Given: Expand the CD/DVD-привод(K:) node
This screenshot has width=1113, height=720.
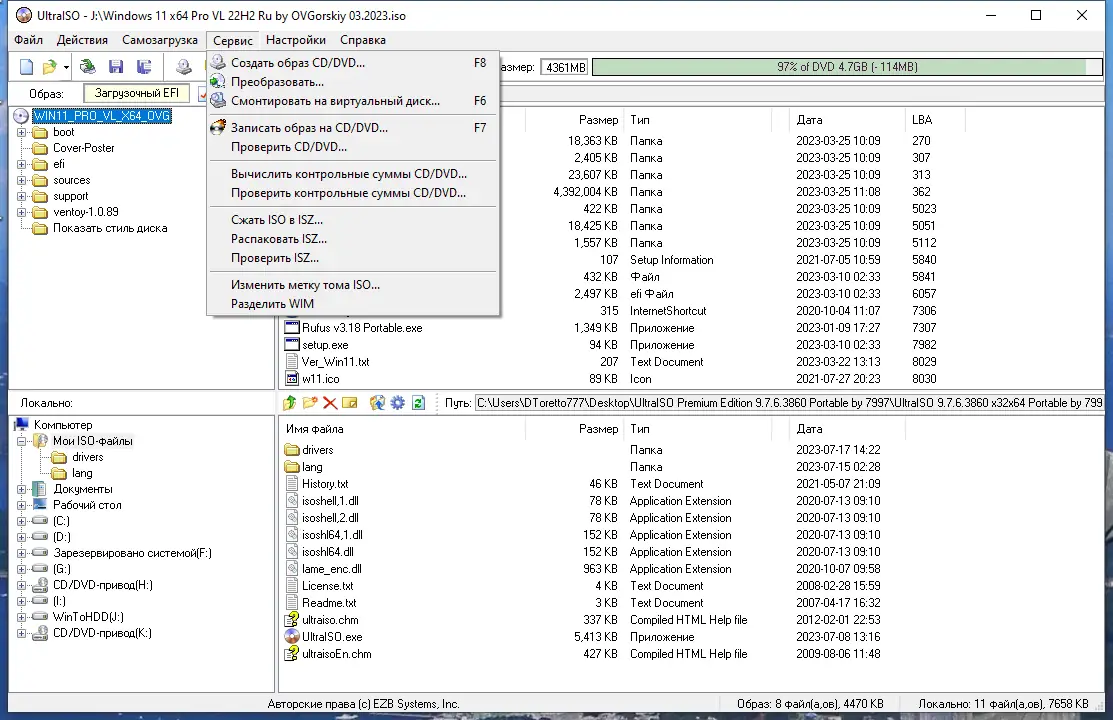Looking at the screenshot, I should [21, 633].
